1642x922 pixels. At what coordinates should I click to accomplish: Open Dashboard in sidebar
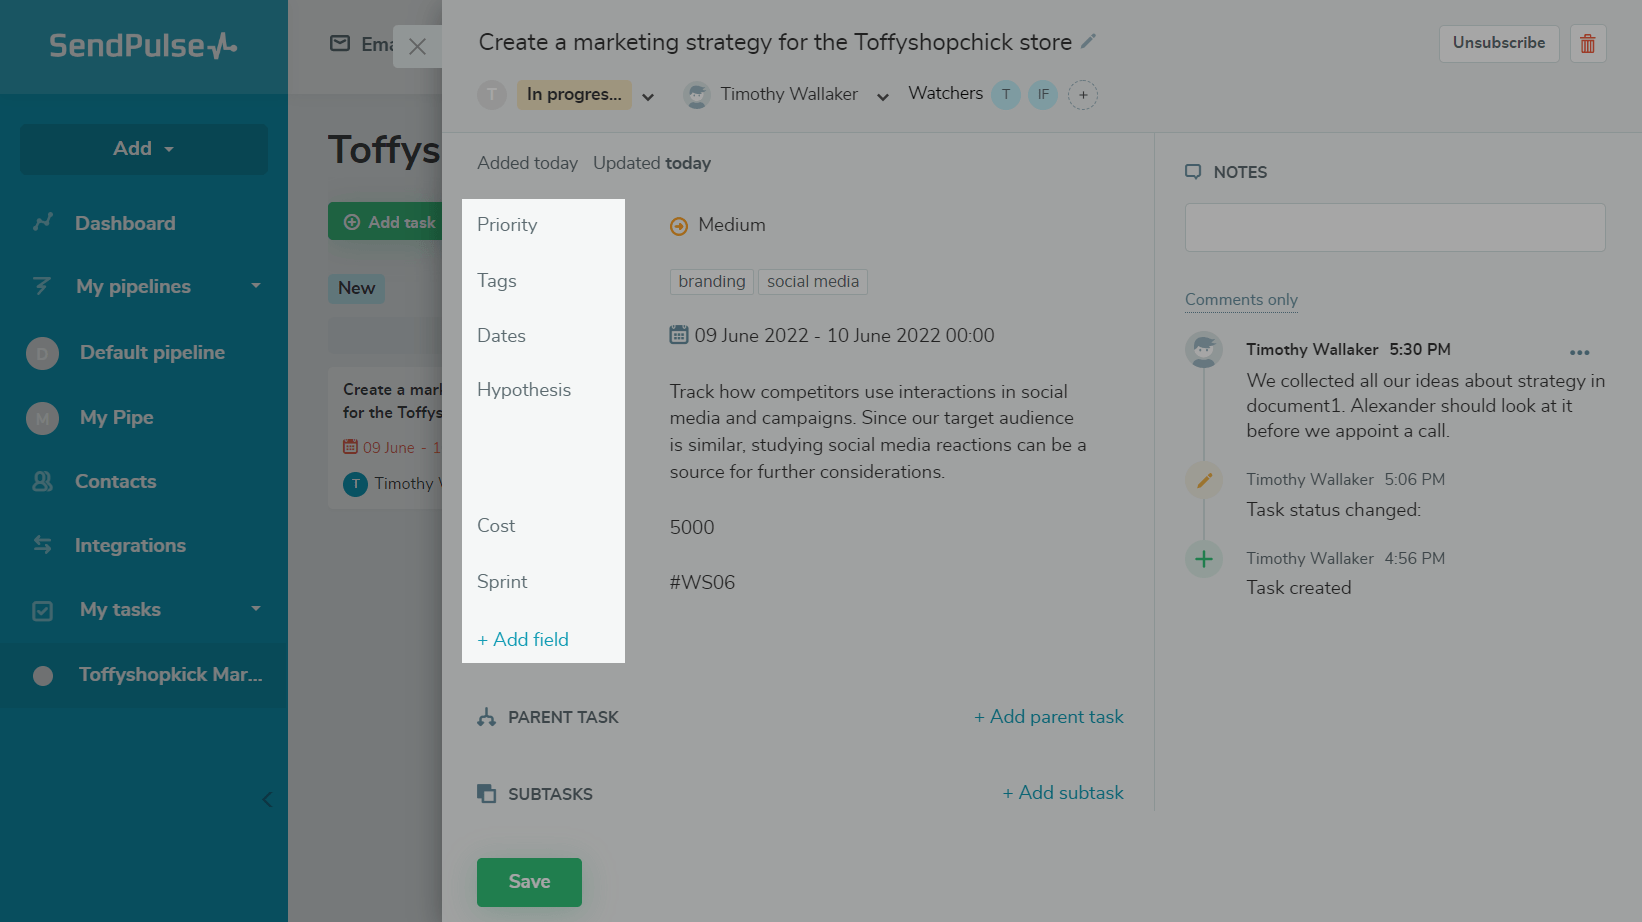click(125, 223)
